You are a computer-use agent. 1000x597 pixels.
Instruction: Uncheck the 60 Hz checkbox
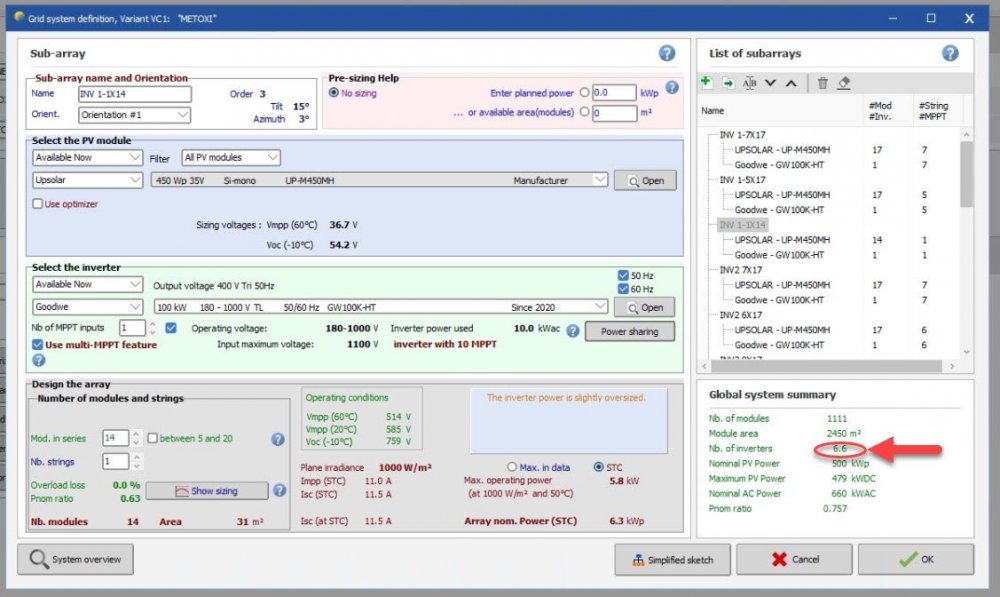point(624,289)
